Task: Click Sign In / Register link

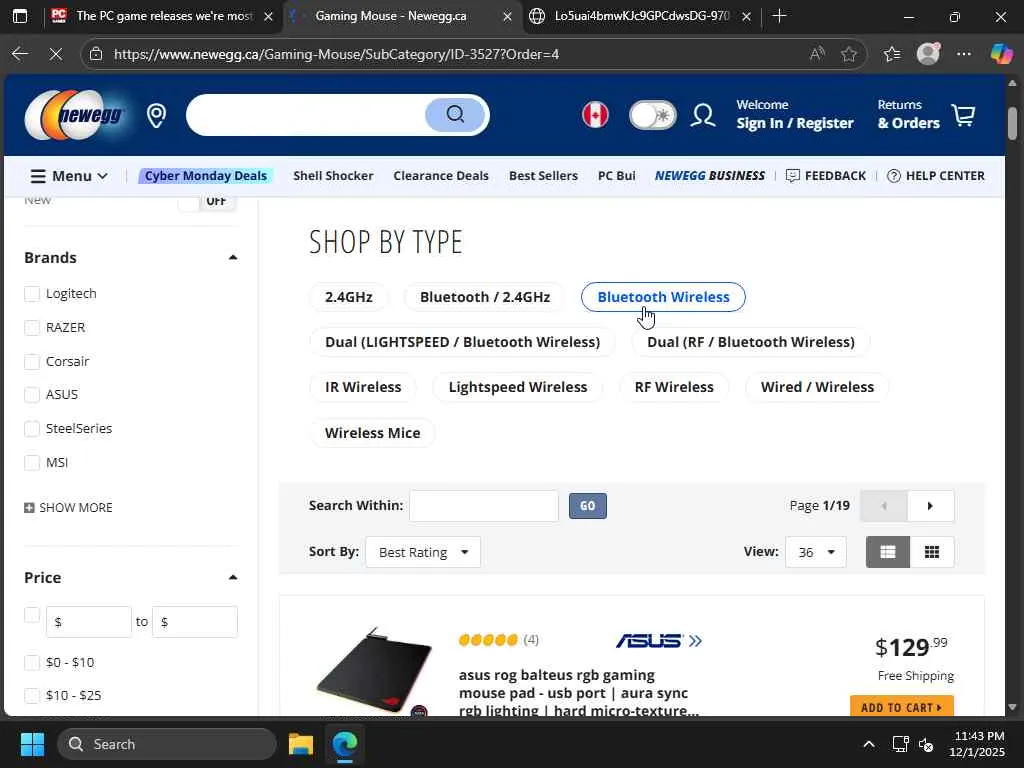Action: click(x=795, y=123)
